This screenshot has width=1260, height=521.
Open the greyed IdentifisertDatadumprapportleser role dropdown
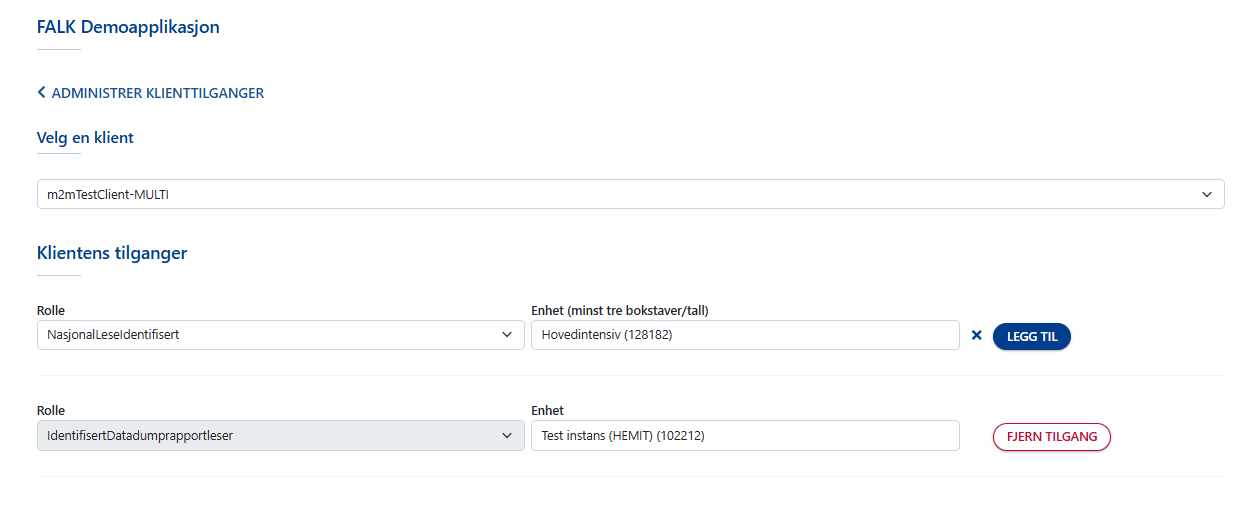(x=280, y=436)
